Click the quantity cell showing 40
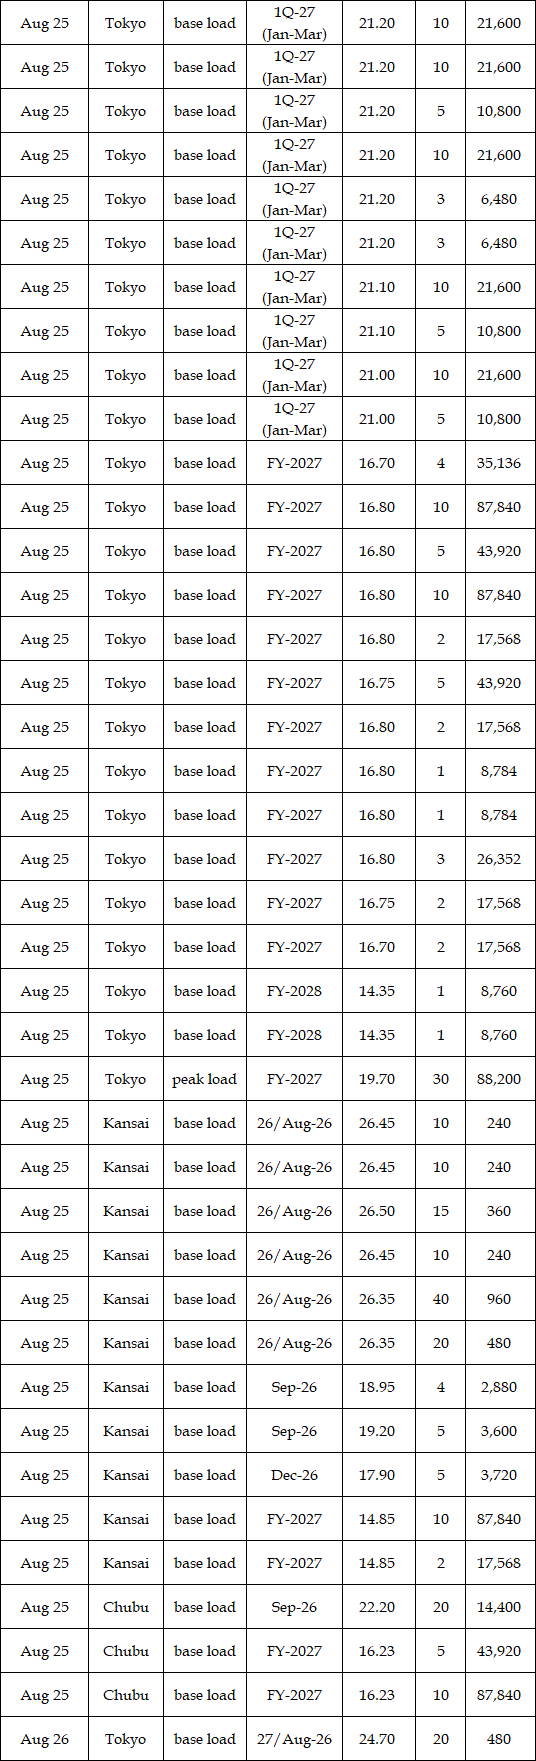 441,1299
